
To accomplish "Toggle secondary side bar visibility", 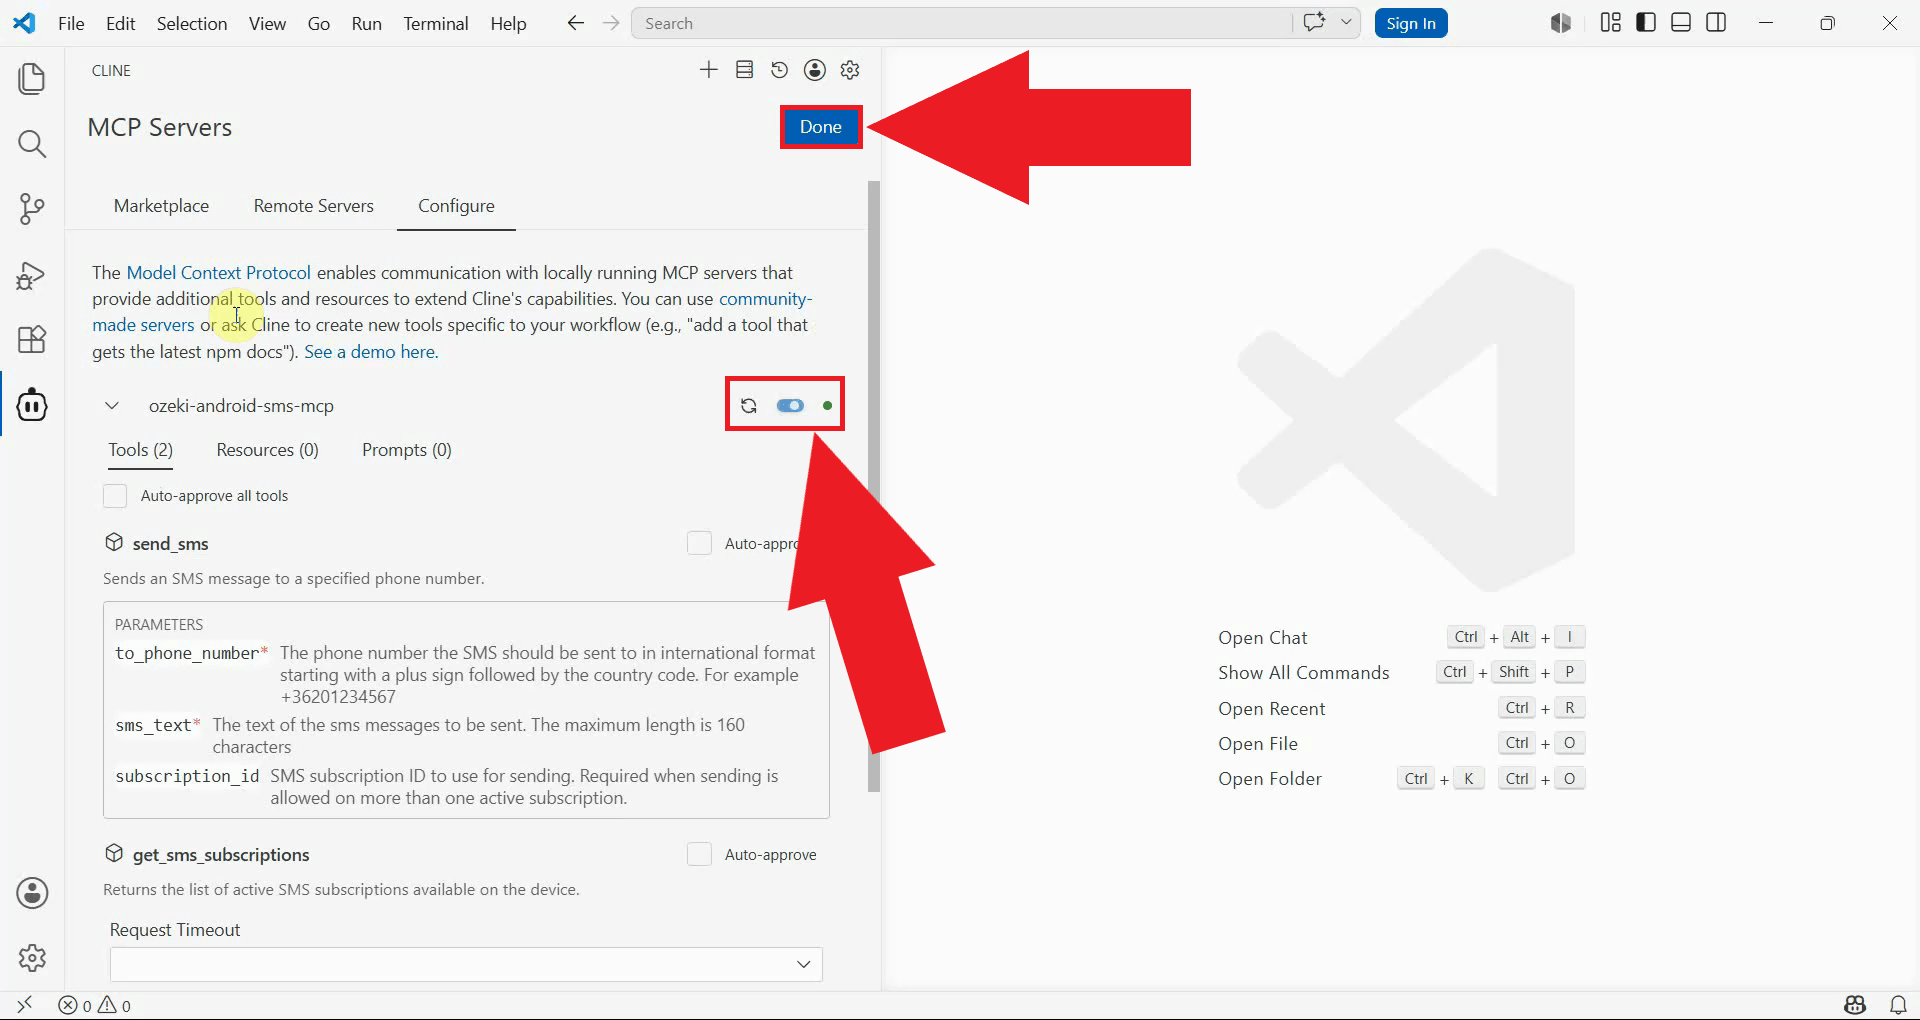I will (x=1716, y=23).
